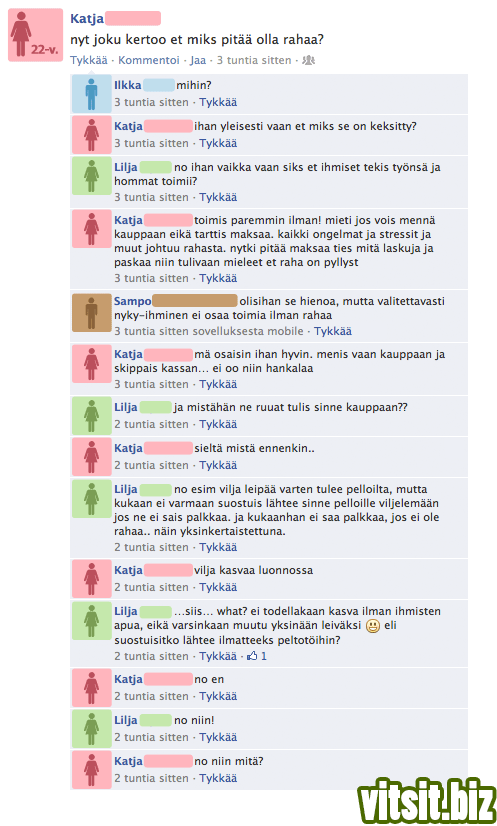Viewport: 497px width, 826px height.
Task: Click Katja's 22-v. profile avatar
Action: (35, 35)
